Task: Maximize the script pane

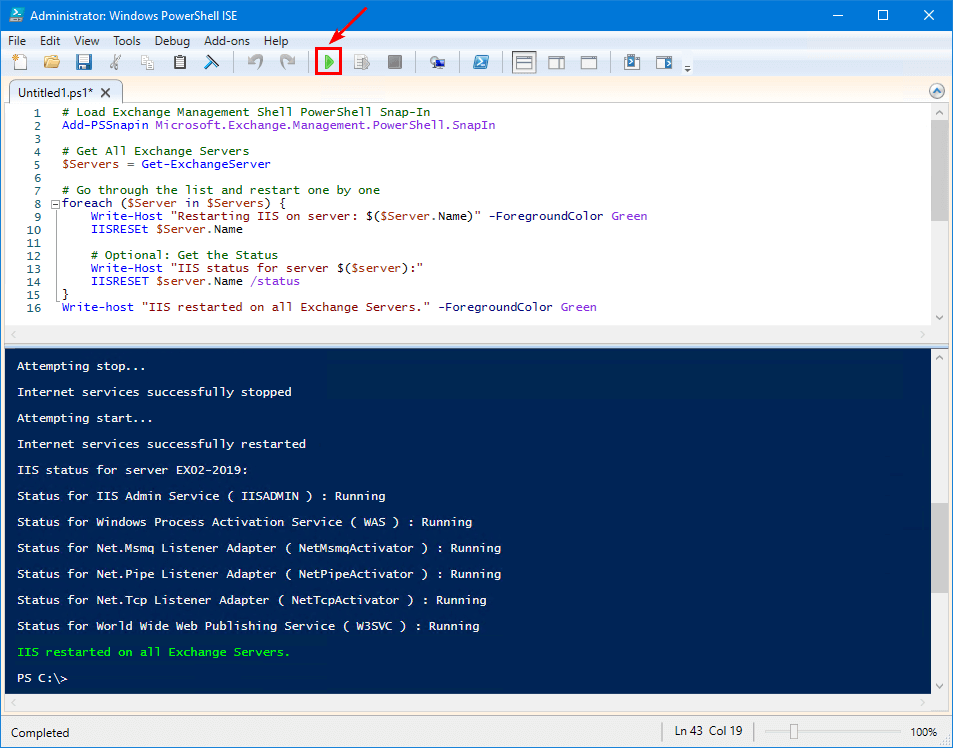Action: 589,63
